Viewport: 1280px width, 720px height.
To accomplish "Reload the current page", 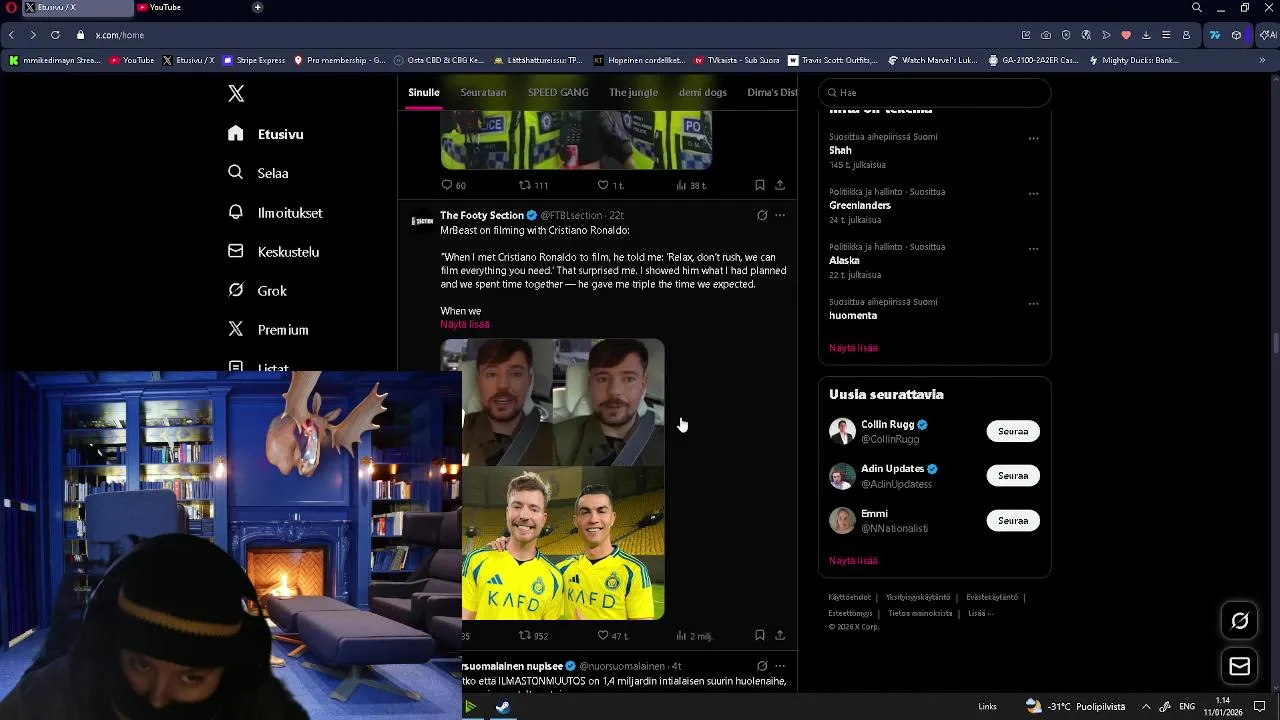I will (x=55, y=35).
